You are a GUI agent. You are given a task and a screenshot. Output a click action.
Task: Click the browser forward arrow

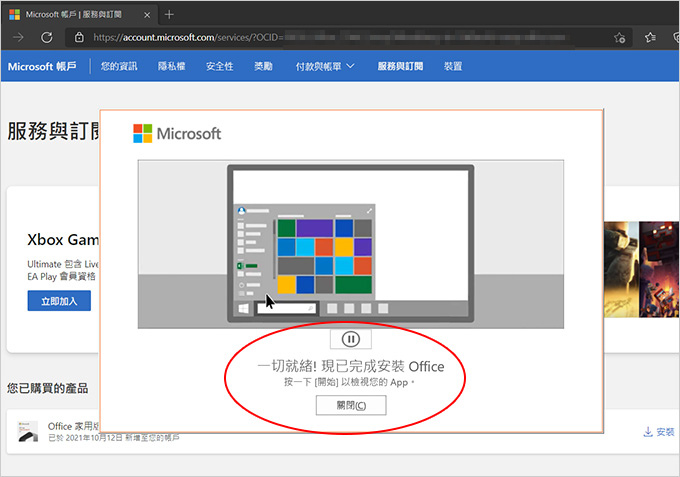pos(18,38)
